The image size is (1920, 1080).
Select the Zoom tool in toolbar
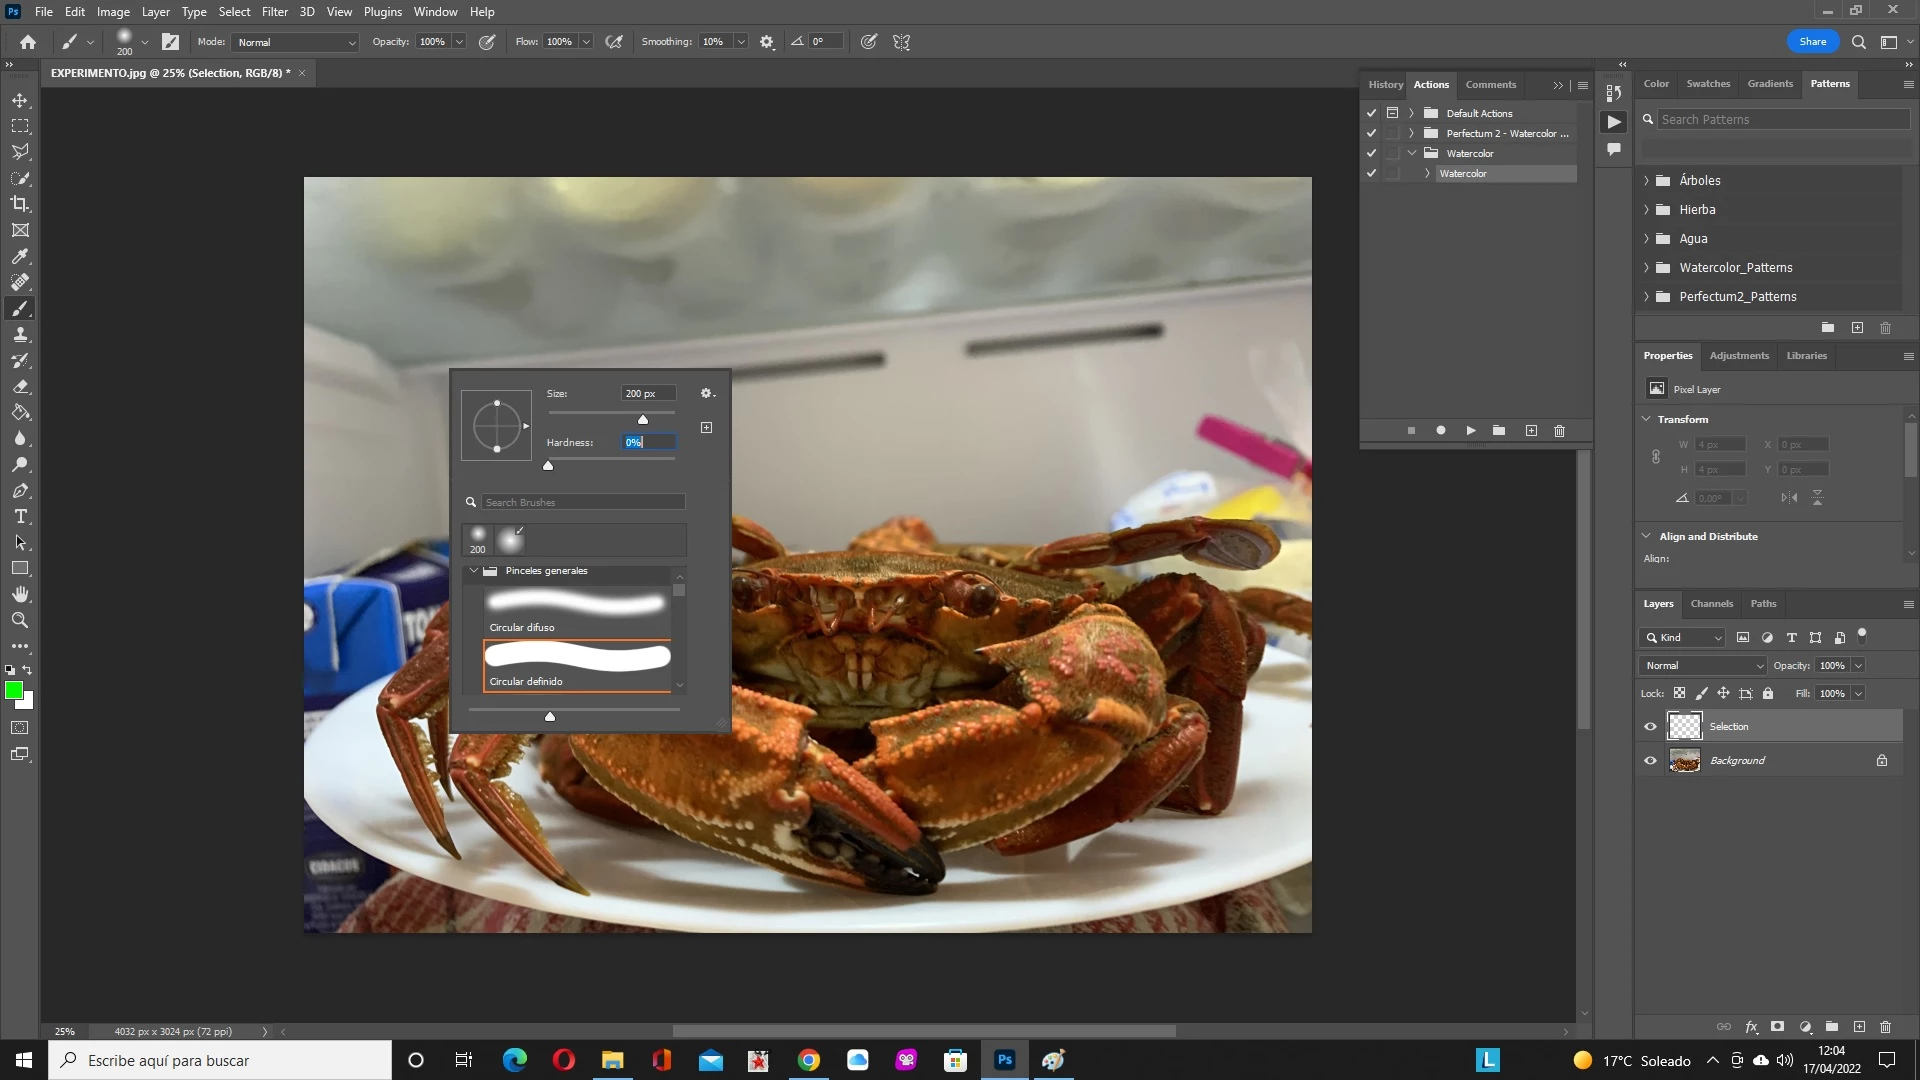20,621
